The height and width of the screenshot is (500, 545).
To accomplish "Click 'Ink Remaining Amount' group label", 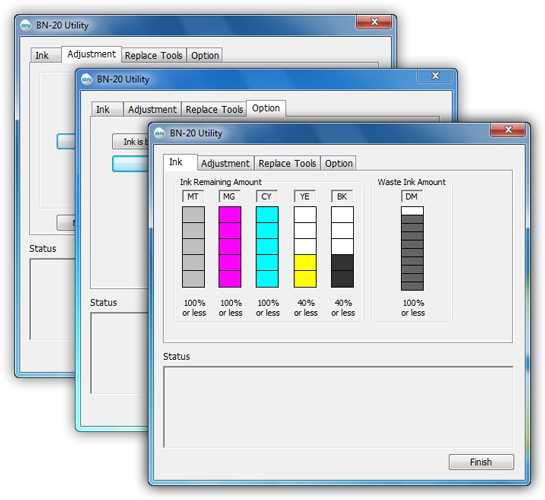I will 221,182.
